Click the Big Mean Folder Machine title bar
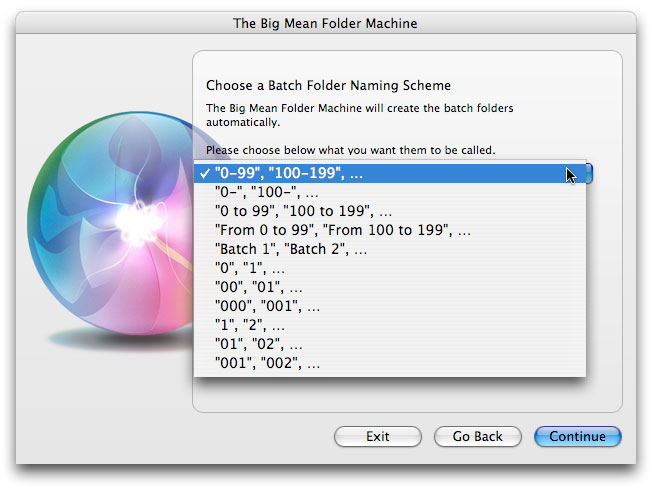This screenshot has width=652, height=488. [326, 23]
